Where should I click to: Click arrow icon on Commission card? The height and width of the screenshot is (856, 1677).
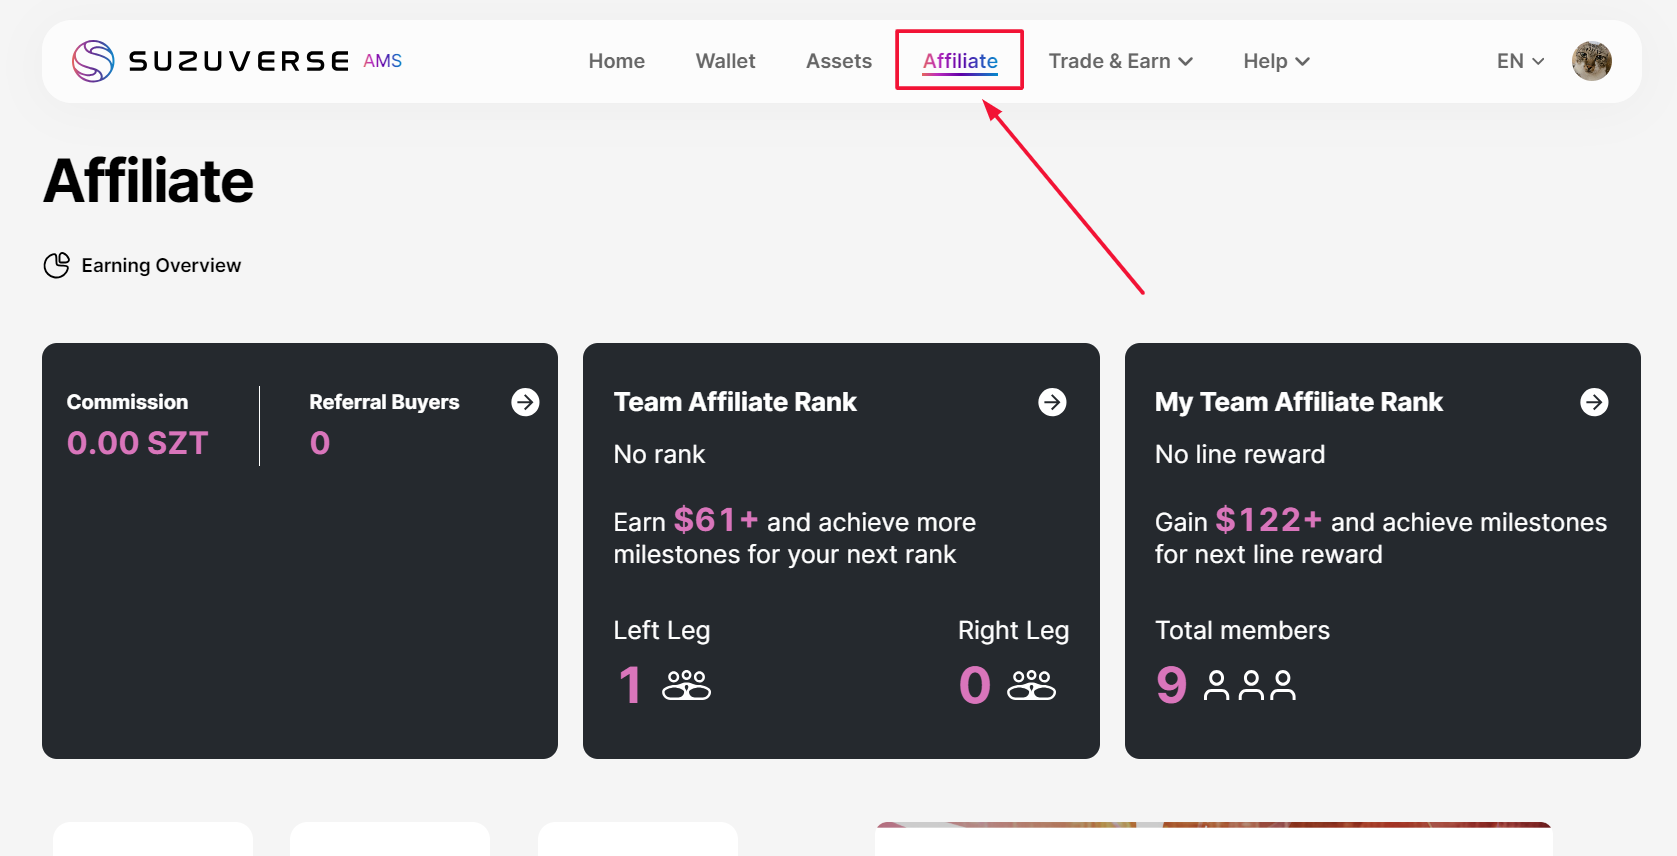[x=525, y=402]
